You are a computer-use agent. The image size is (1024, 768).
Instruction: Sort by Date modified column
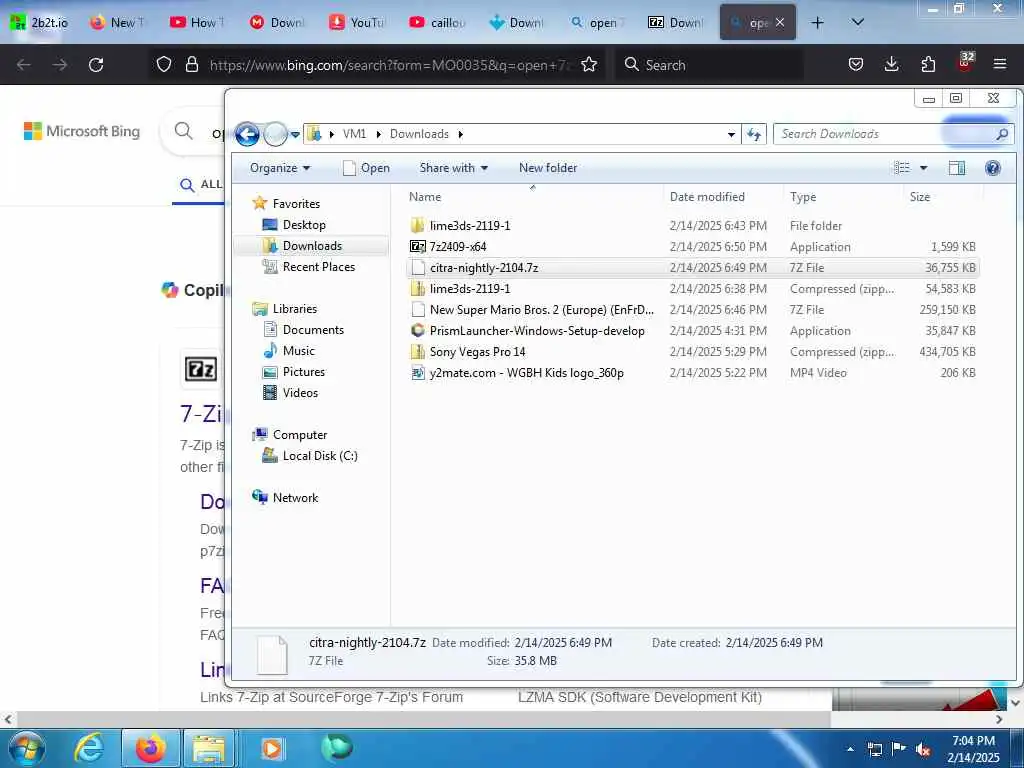[707, 197]
